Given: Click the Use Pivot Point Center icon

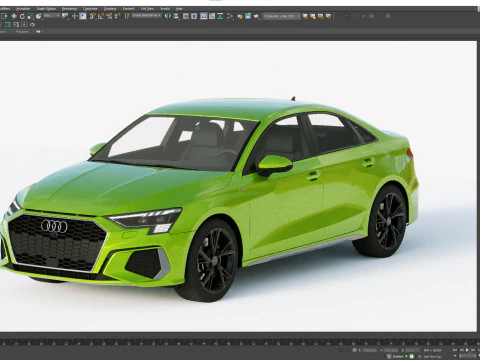Looking at the screenshot, I should point(65,16).
